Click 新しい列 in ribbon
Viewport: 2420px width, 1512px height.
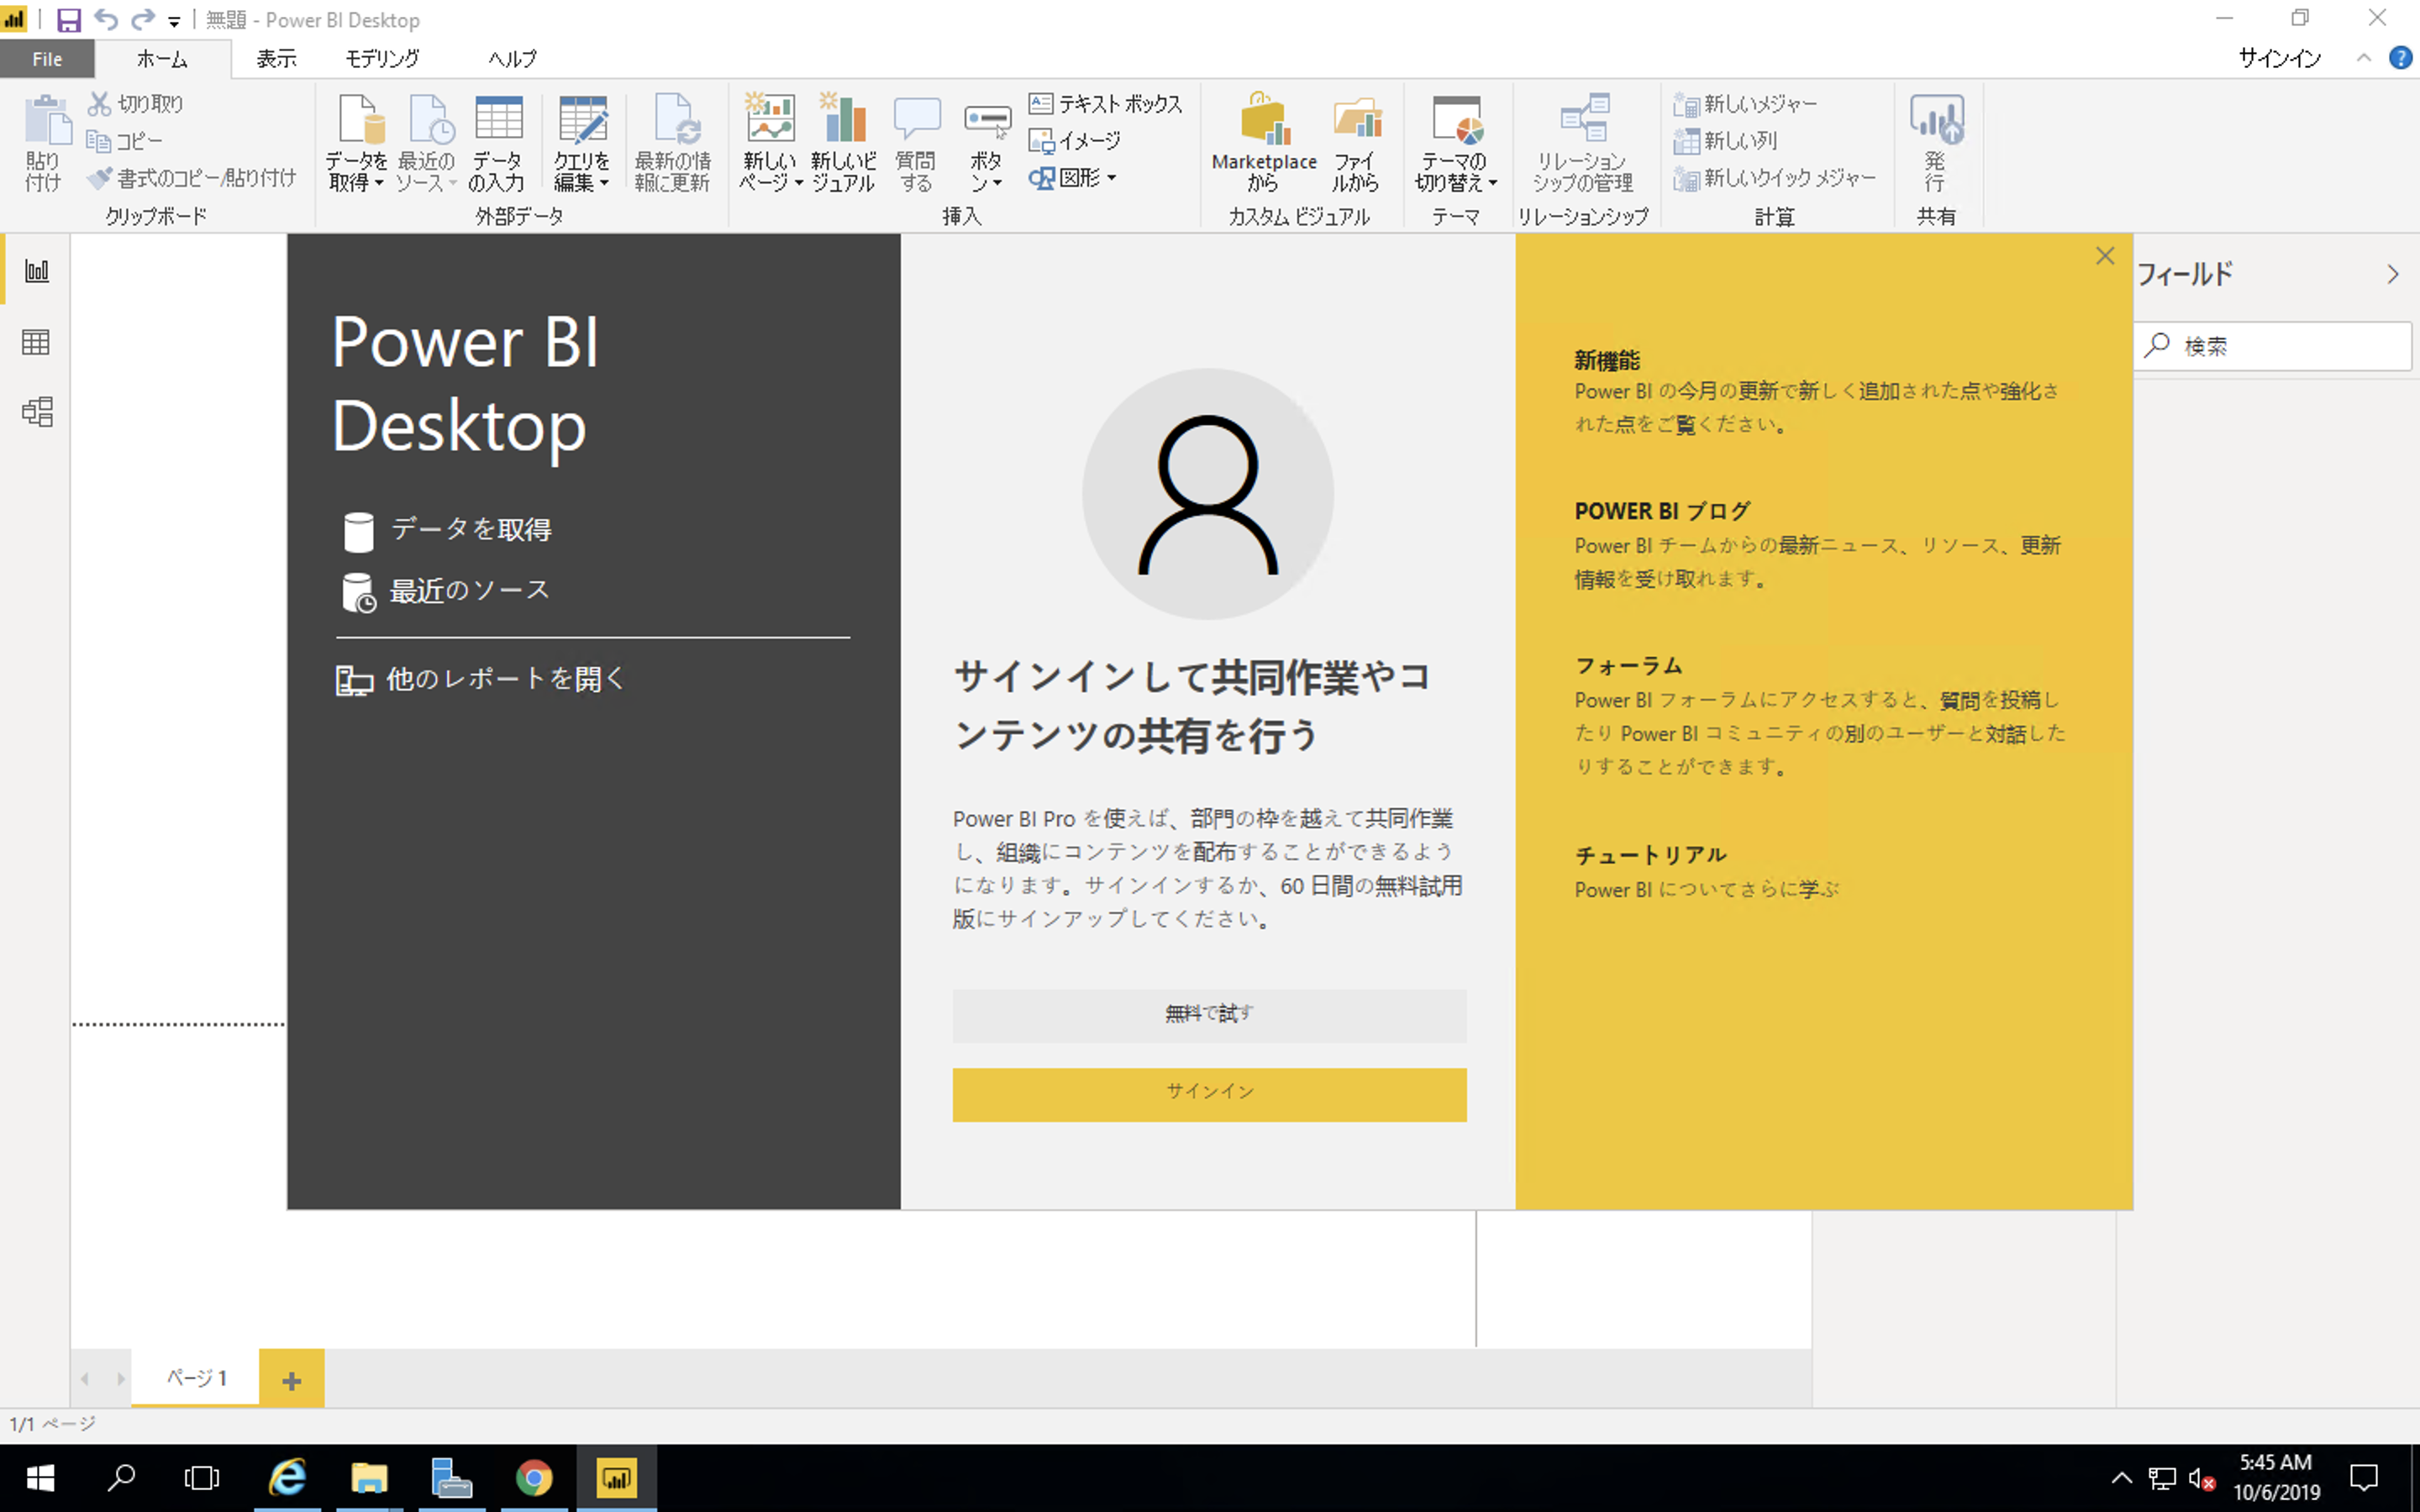click(1727, 141)
